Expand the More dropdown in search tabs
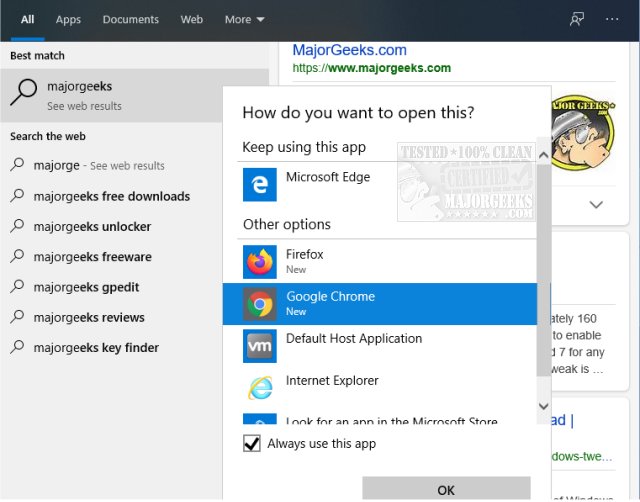Viewport: 640px width, 502px height. 244,19
